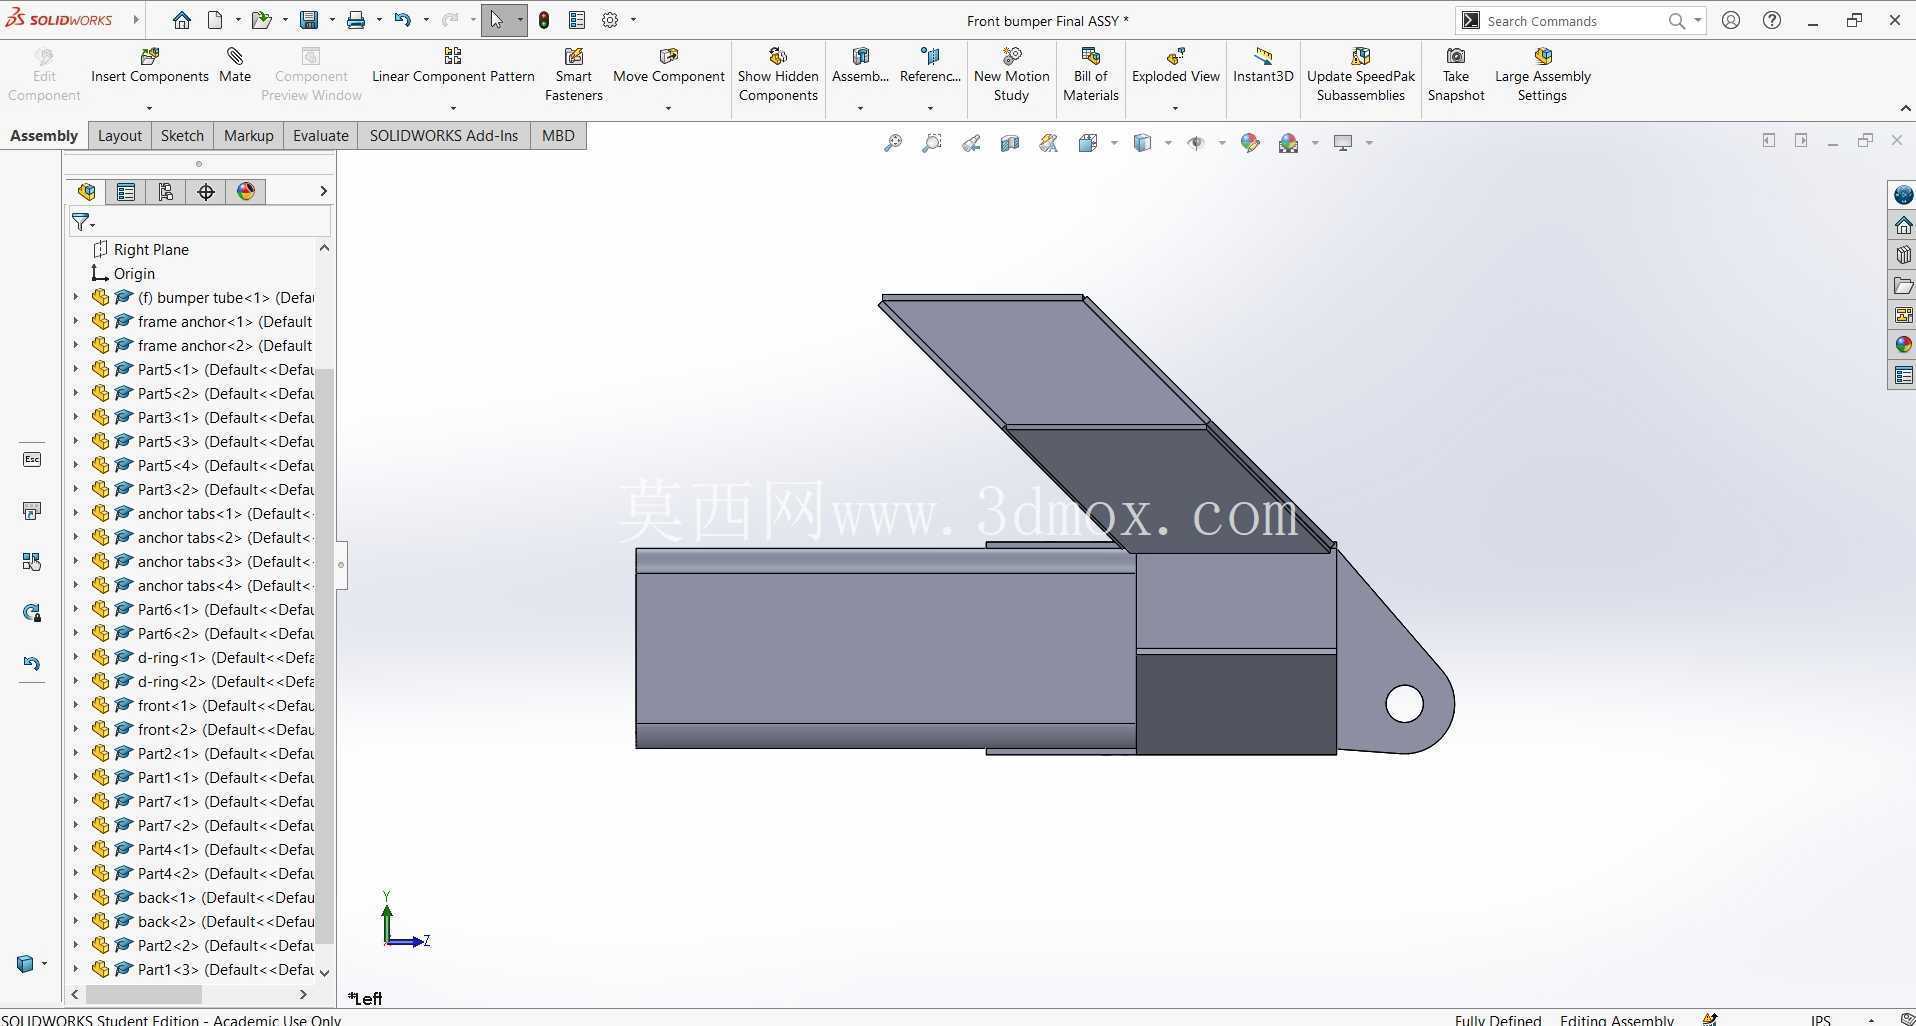The height and width of the screenshot is (1026, 1916).
Task: Click the Home icon in title bar
Action: tap(181, 20)
